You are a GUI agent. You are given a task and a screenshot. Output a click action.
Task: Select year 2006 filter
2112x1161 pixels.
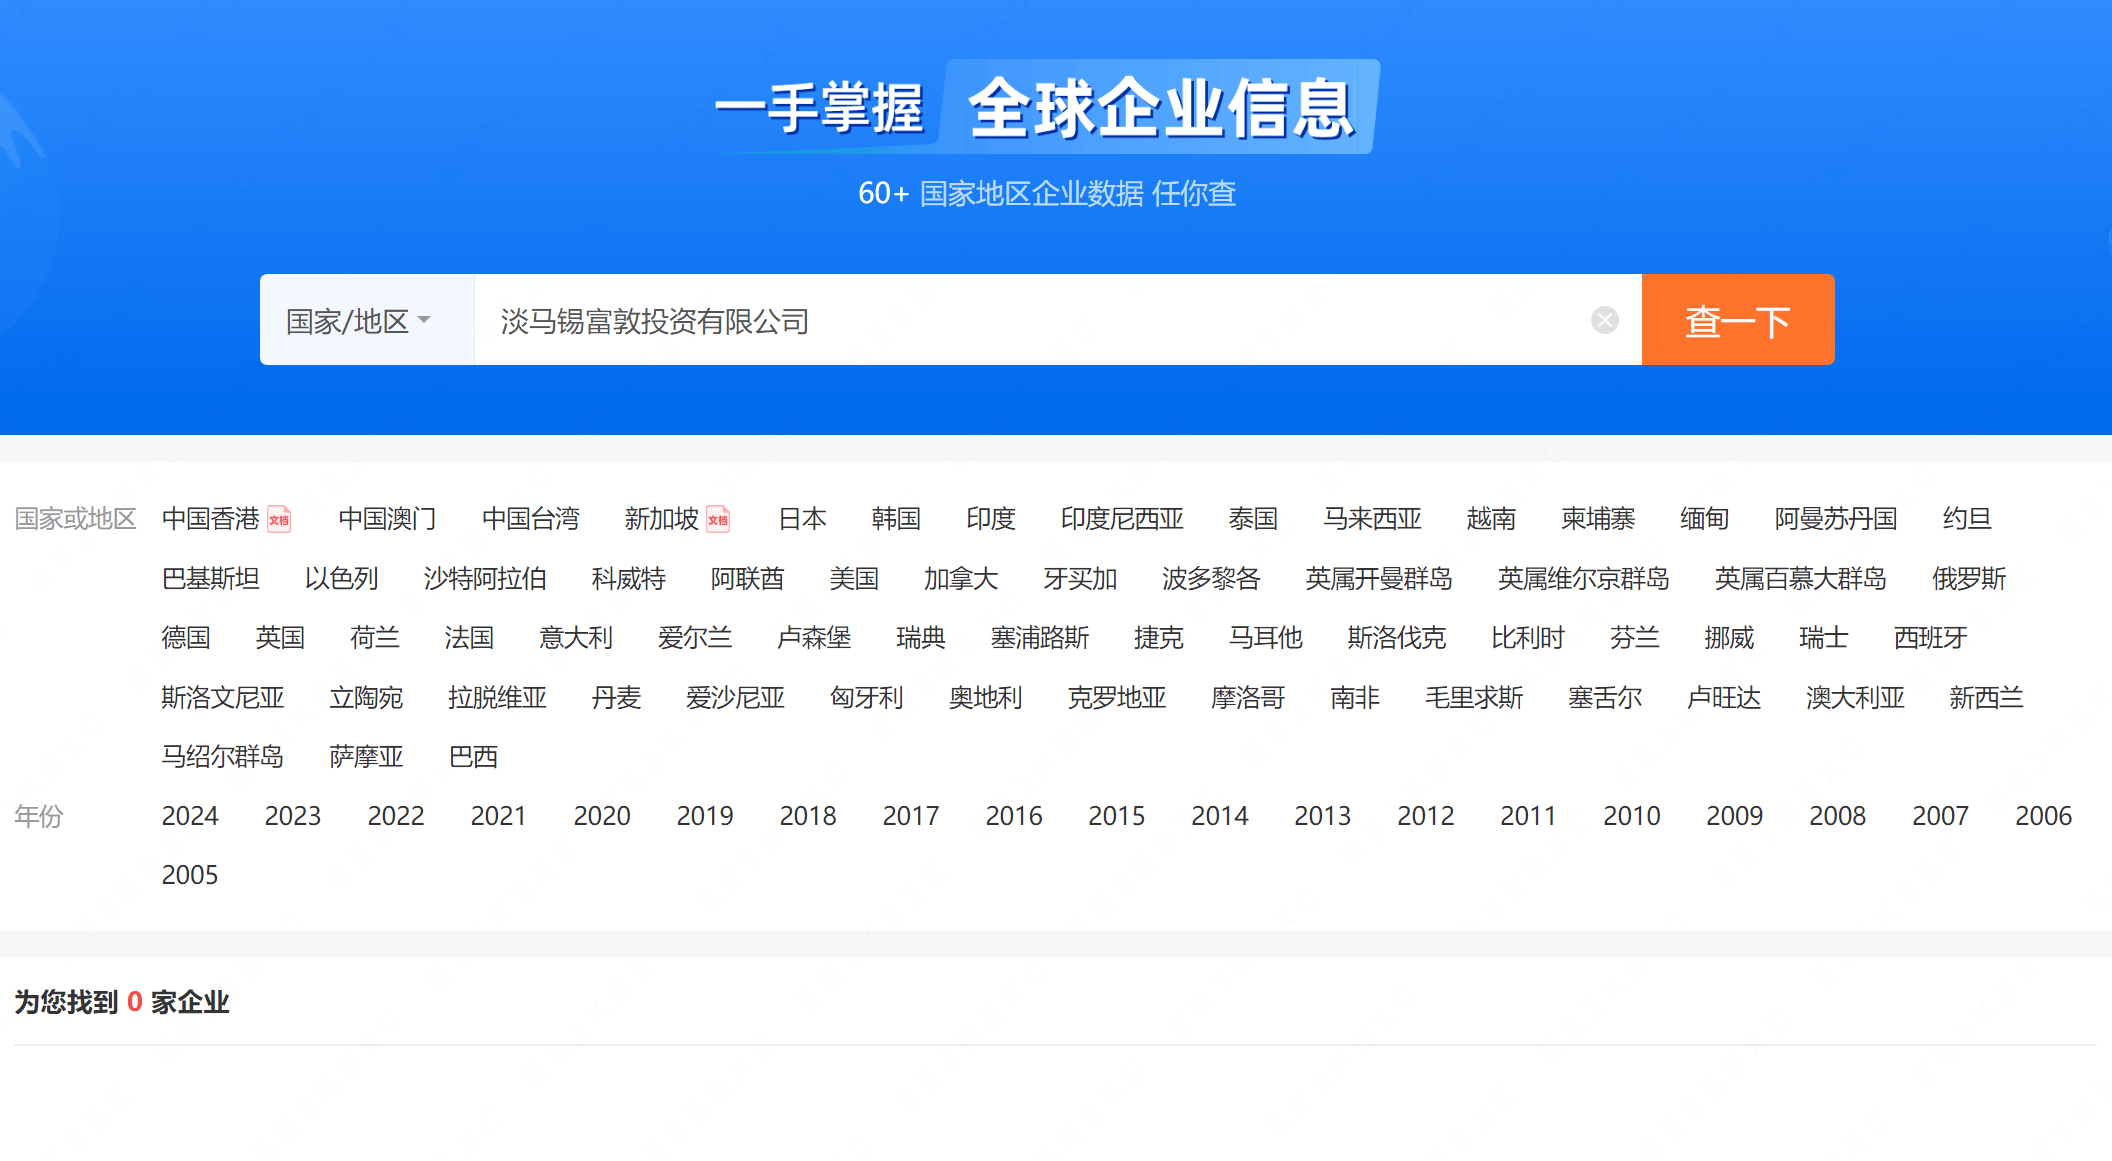[2042, 816]
